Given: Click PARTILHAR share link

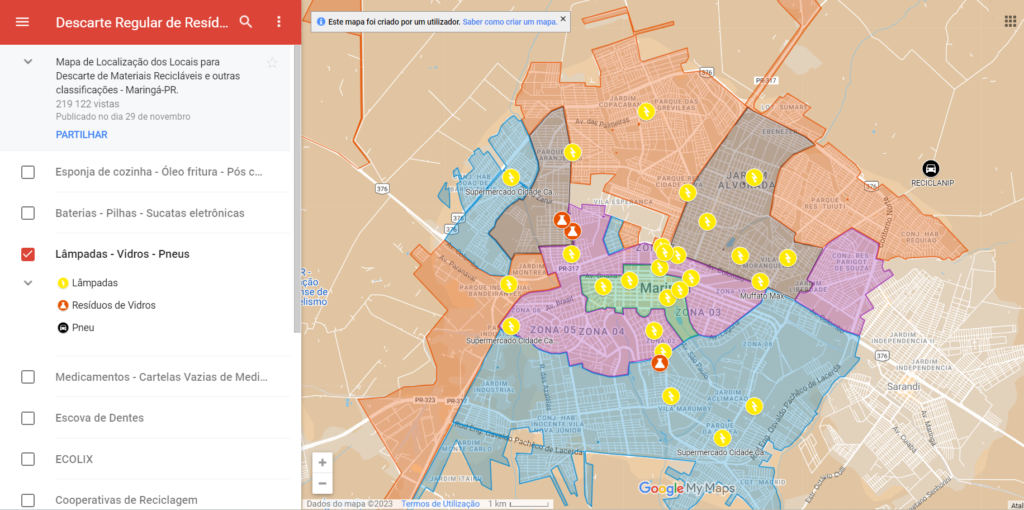Looking at the screenshot, I should tap(82, 135).
